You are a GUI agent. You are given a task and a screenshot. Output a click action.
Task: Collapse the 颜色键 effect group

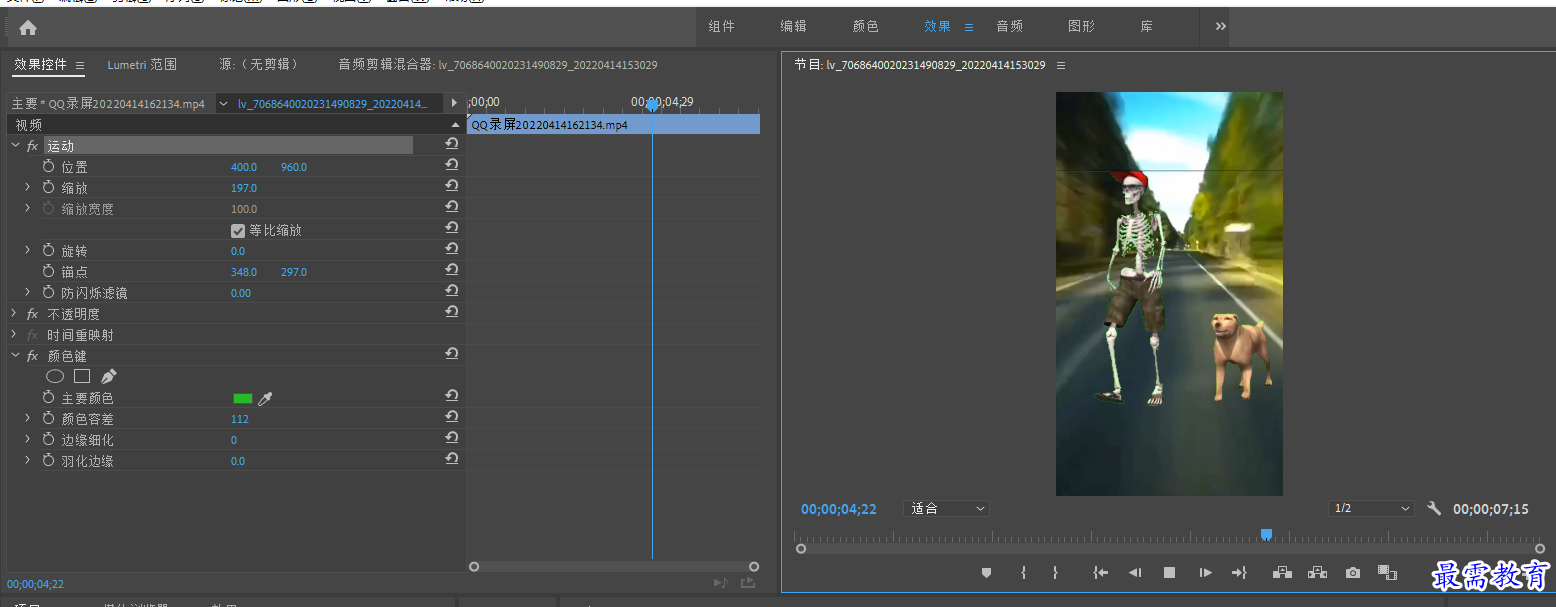click(x=15, y=356)
